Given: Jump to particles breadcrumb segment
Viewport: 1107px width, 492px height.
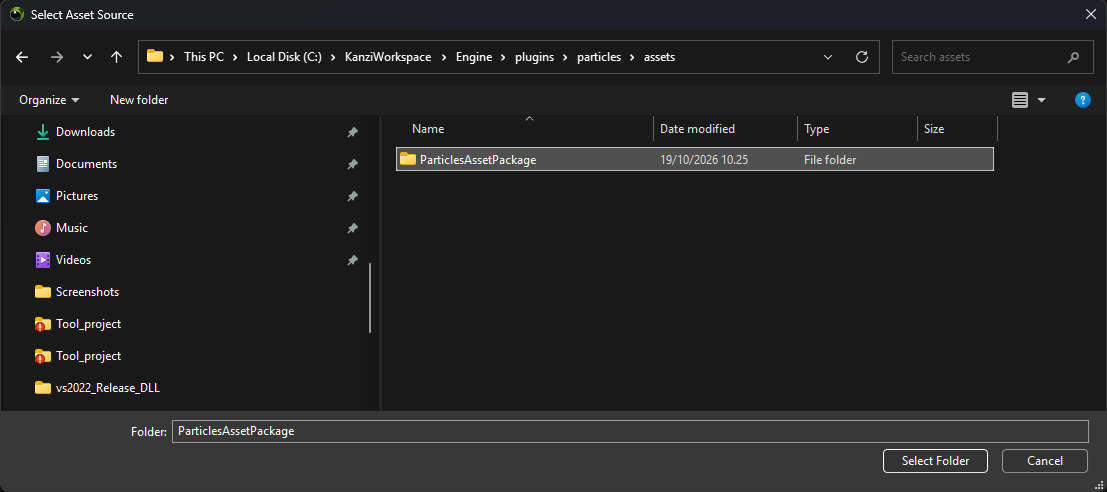Looking at the screenshot, I should click(x=599, y=57).
